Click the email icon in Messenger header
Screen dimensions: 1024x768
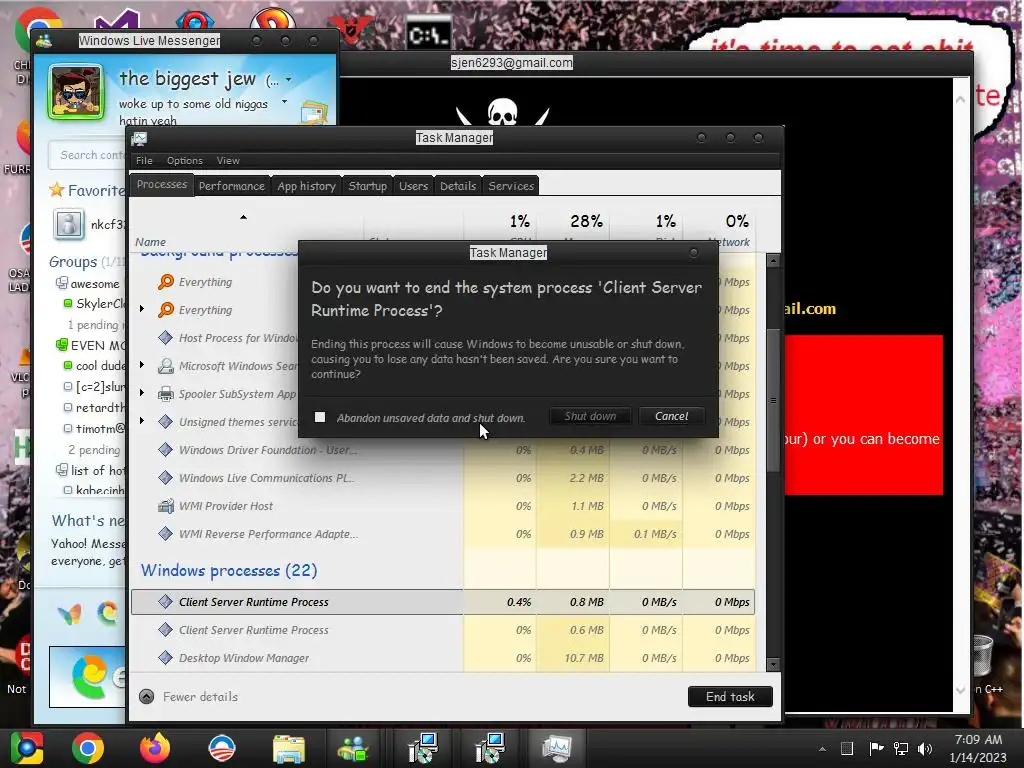pyautogui.click(x=313, y=113)
